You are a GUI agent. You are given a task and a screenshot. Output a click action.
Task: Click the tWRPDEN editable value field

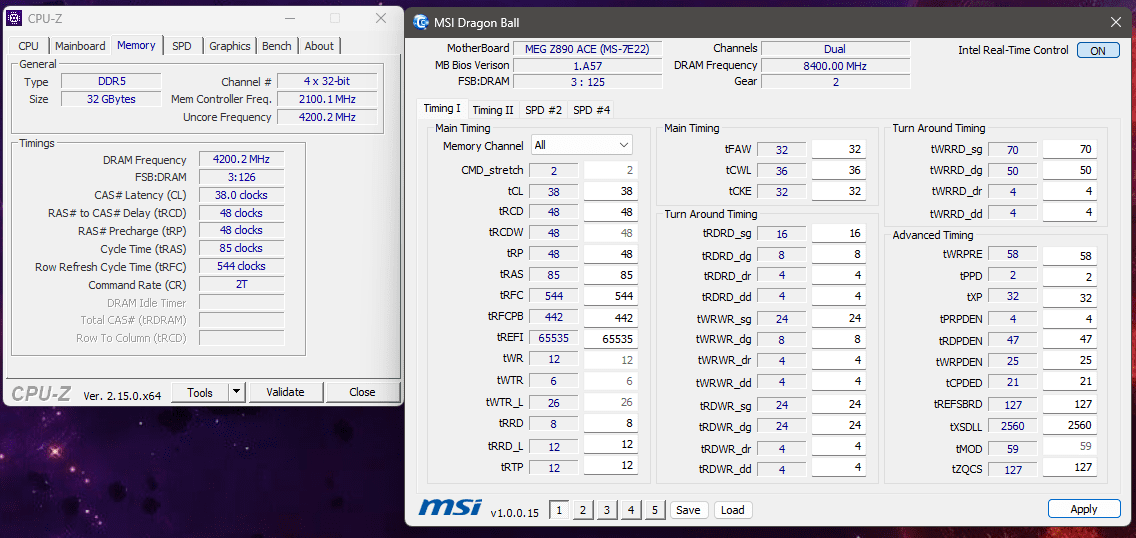(x=1069, y=360)
